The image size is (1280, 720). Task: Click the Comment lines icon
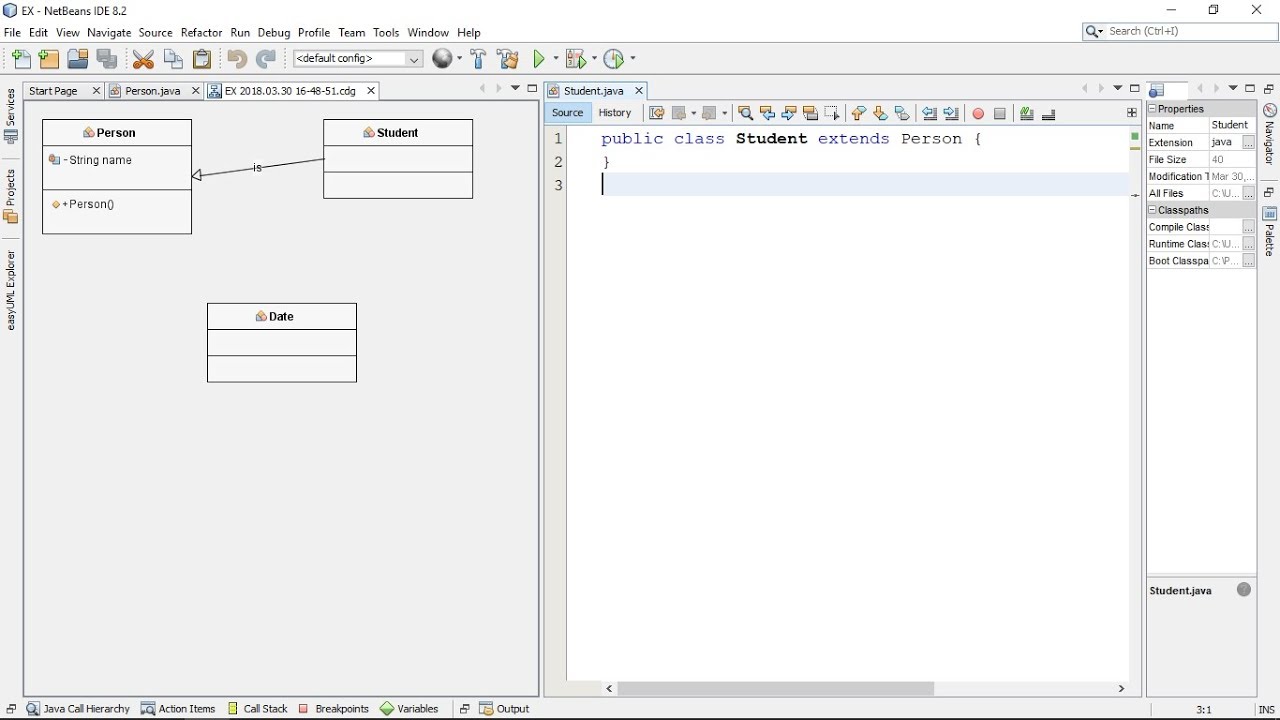click(x=1027, y=114)
